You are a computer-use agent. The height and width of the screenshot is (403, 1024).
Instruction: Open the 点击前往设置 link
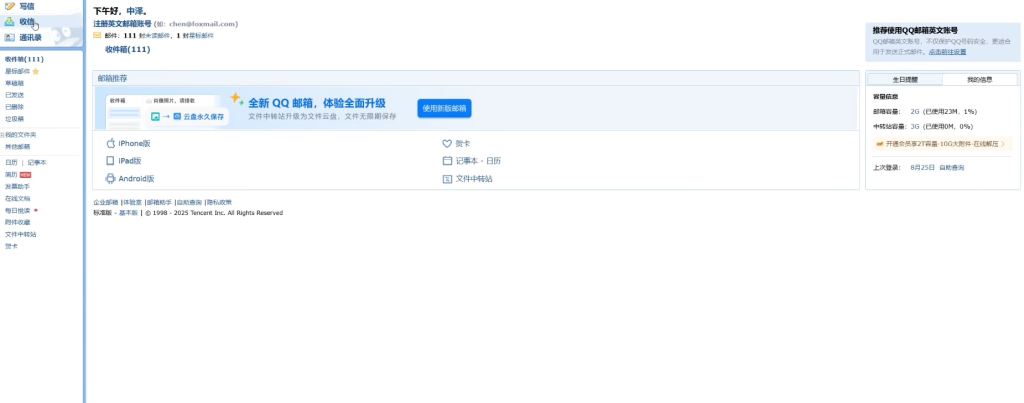click(x=947, y=51)
